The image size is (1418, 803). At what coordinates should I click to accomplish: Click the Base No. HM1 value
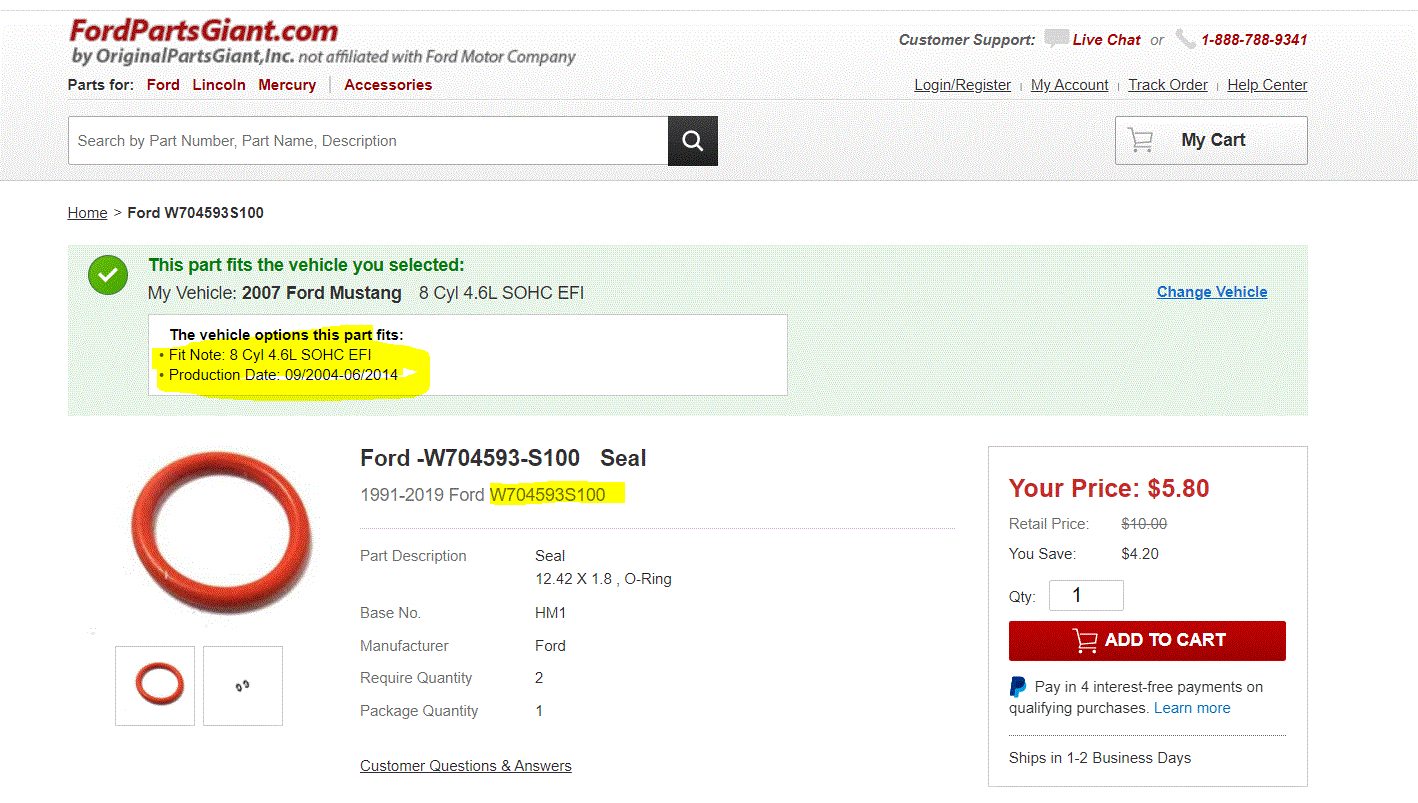tap(551, 613)
